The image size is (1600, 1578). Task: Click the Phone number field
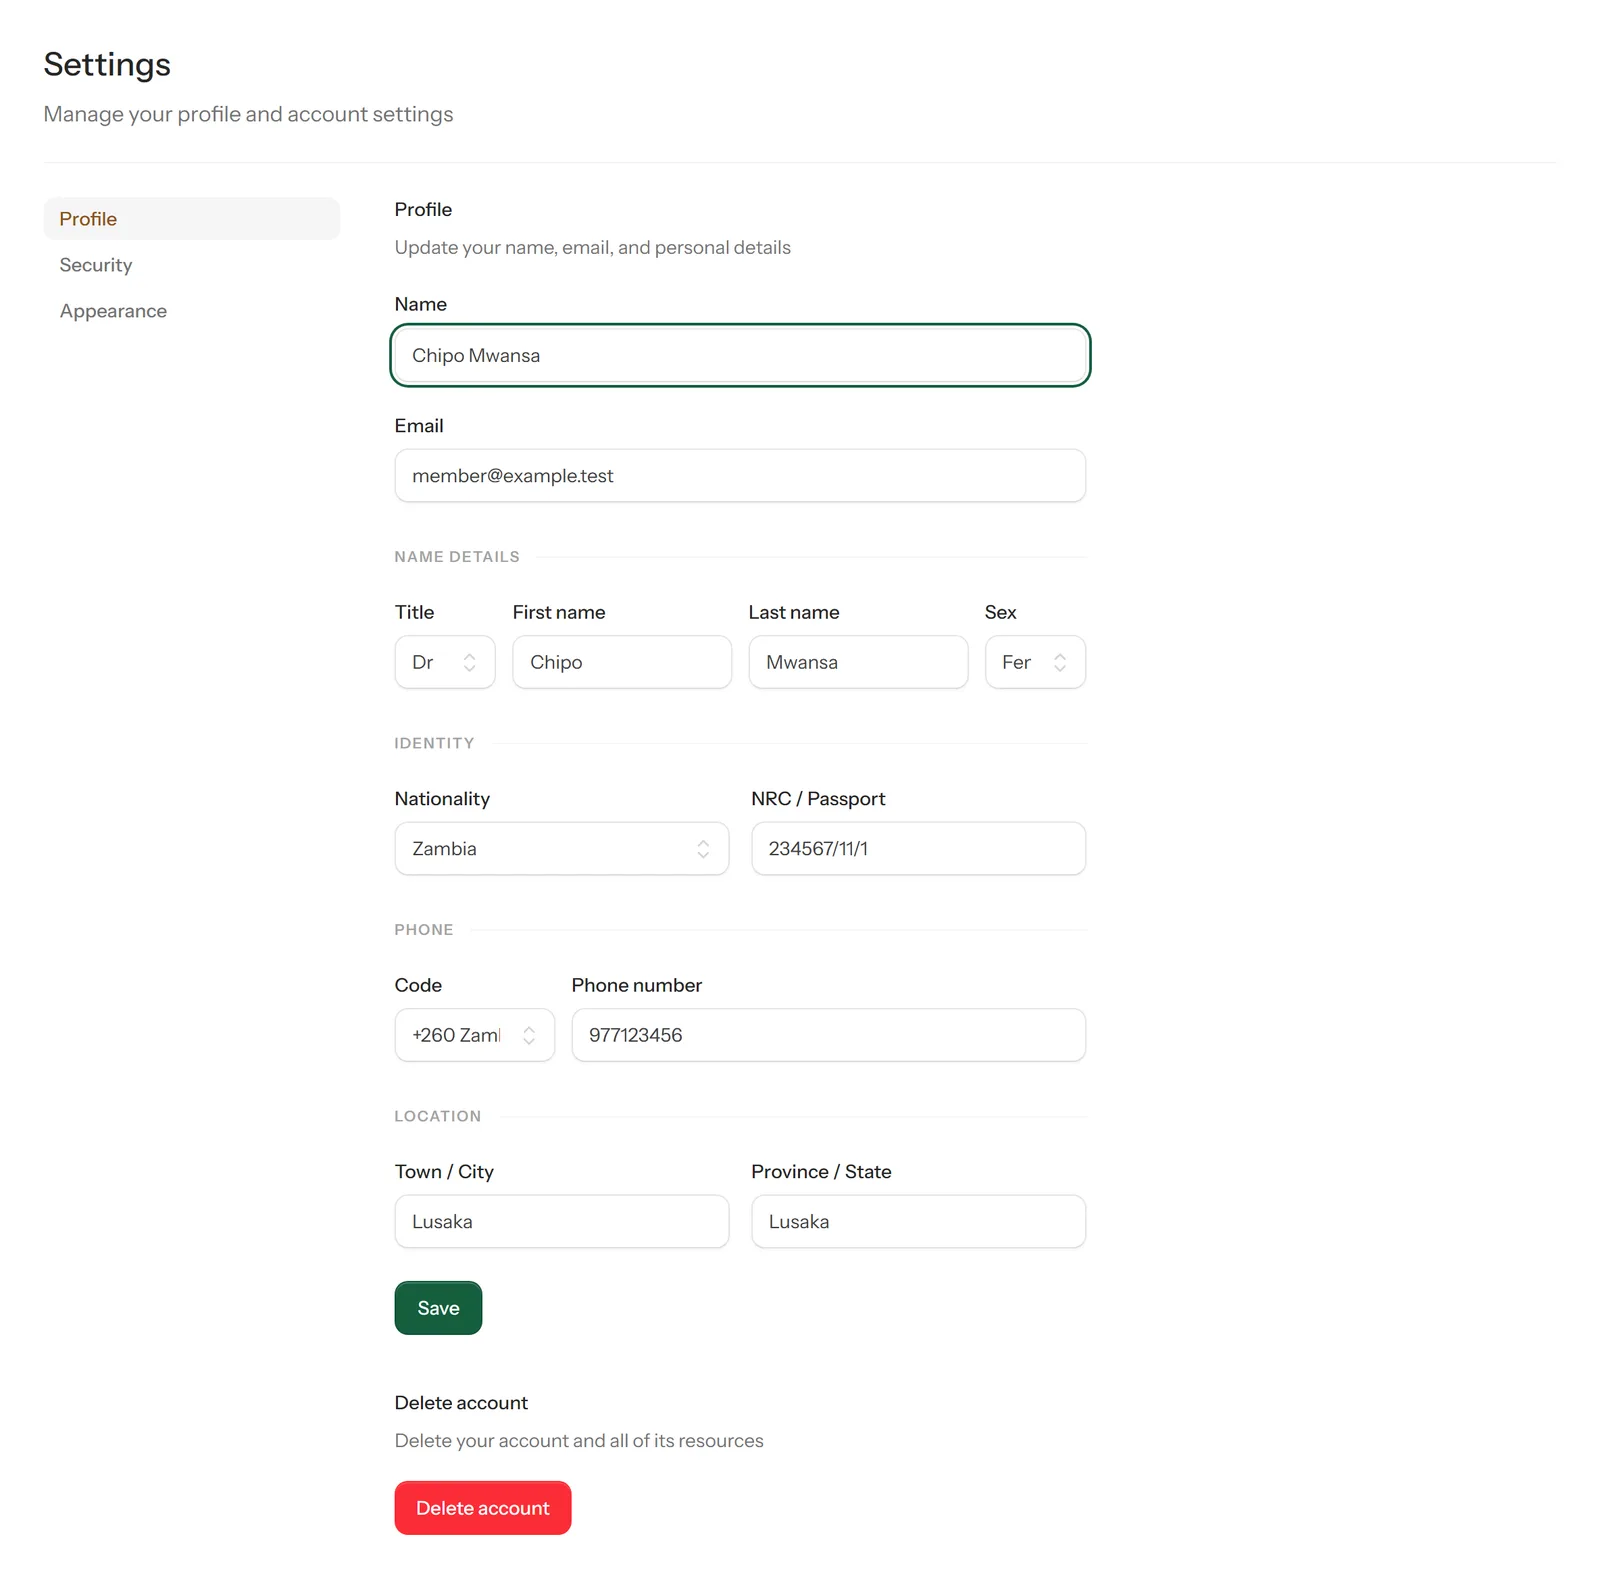click(x=829, y=1035)
